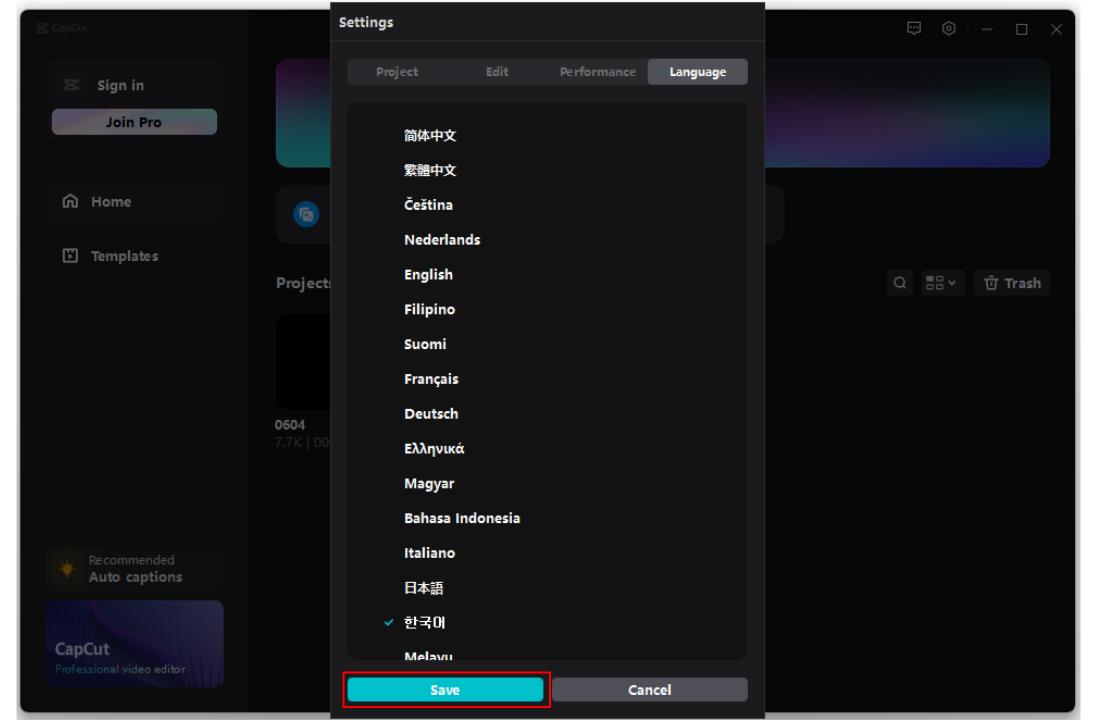
Task: Open the 0604 project thumbnail
Action: 303,362
